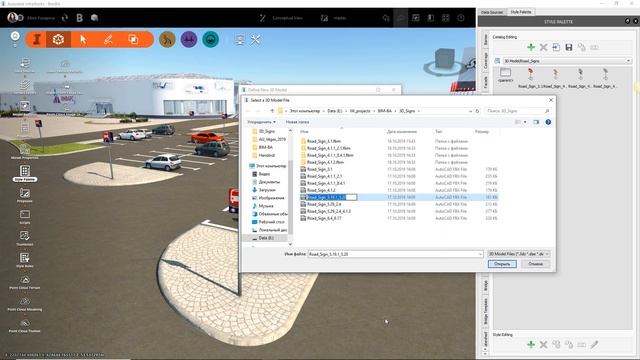Select first red Road_Sign thumbnail in Style Palette
Viewport: 640px width, 360px height.
click(530, 78)
